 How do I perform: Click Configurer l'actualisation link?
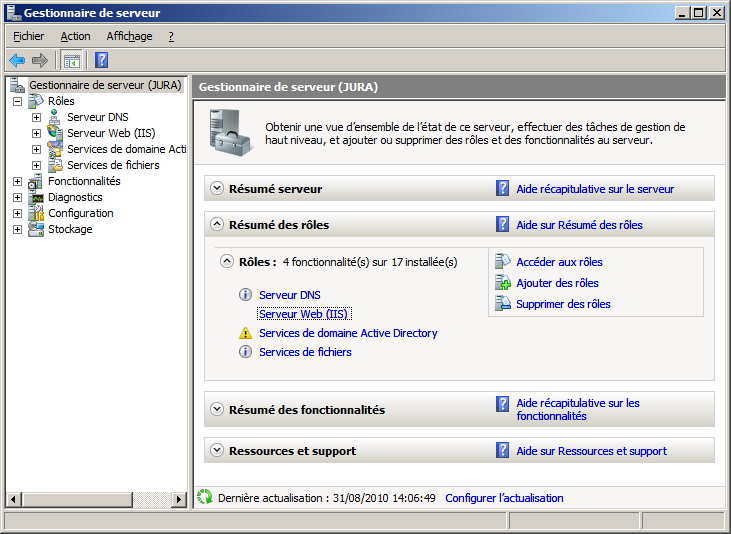pyautogui.click(x=504, y=498)
